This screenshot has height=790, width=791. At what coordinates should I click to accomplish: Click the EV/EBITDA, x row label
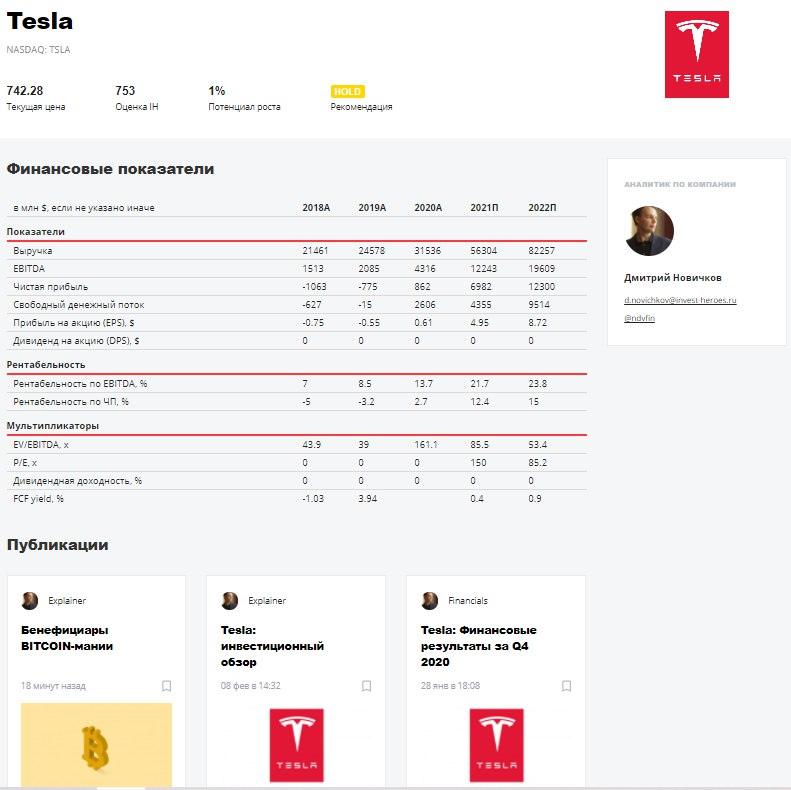click(x=41, y=445)
